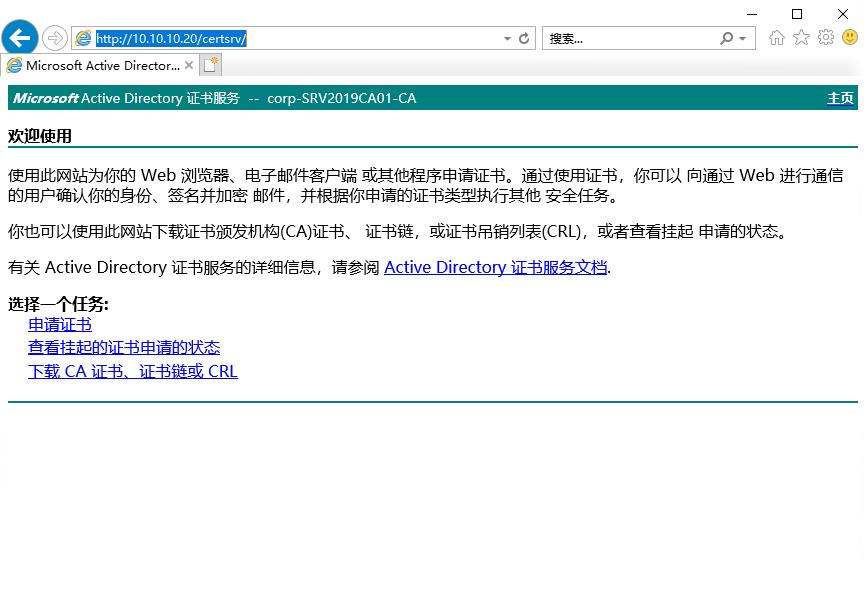866x591 pixels.
Task: Click the forward navigation arrow
Action: [56, 38]
